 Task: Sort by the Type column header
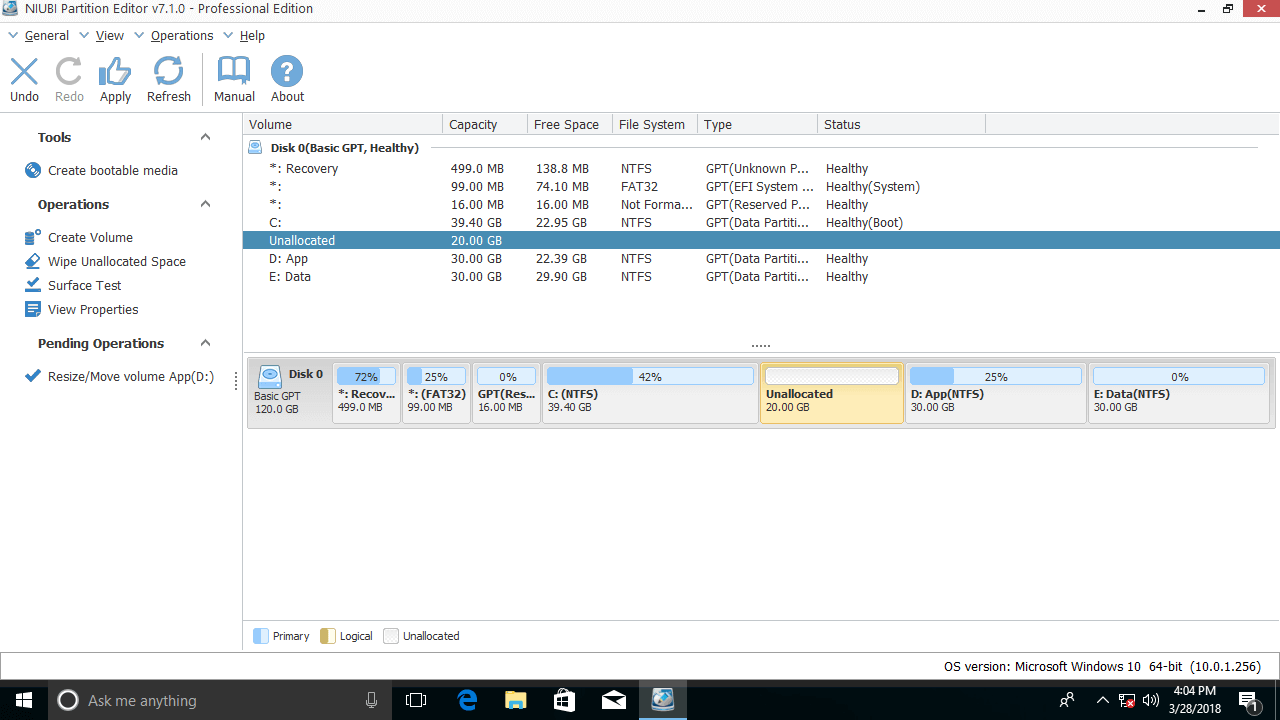pyautogui.click(x=757, y=124)
